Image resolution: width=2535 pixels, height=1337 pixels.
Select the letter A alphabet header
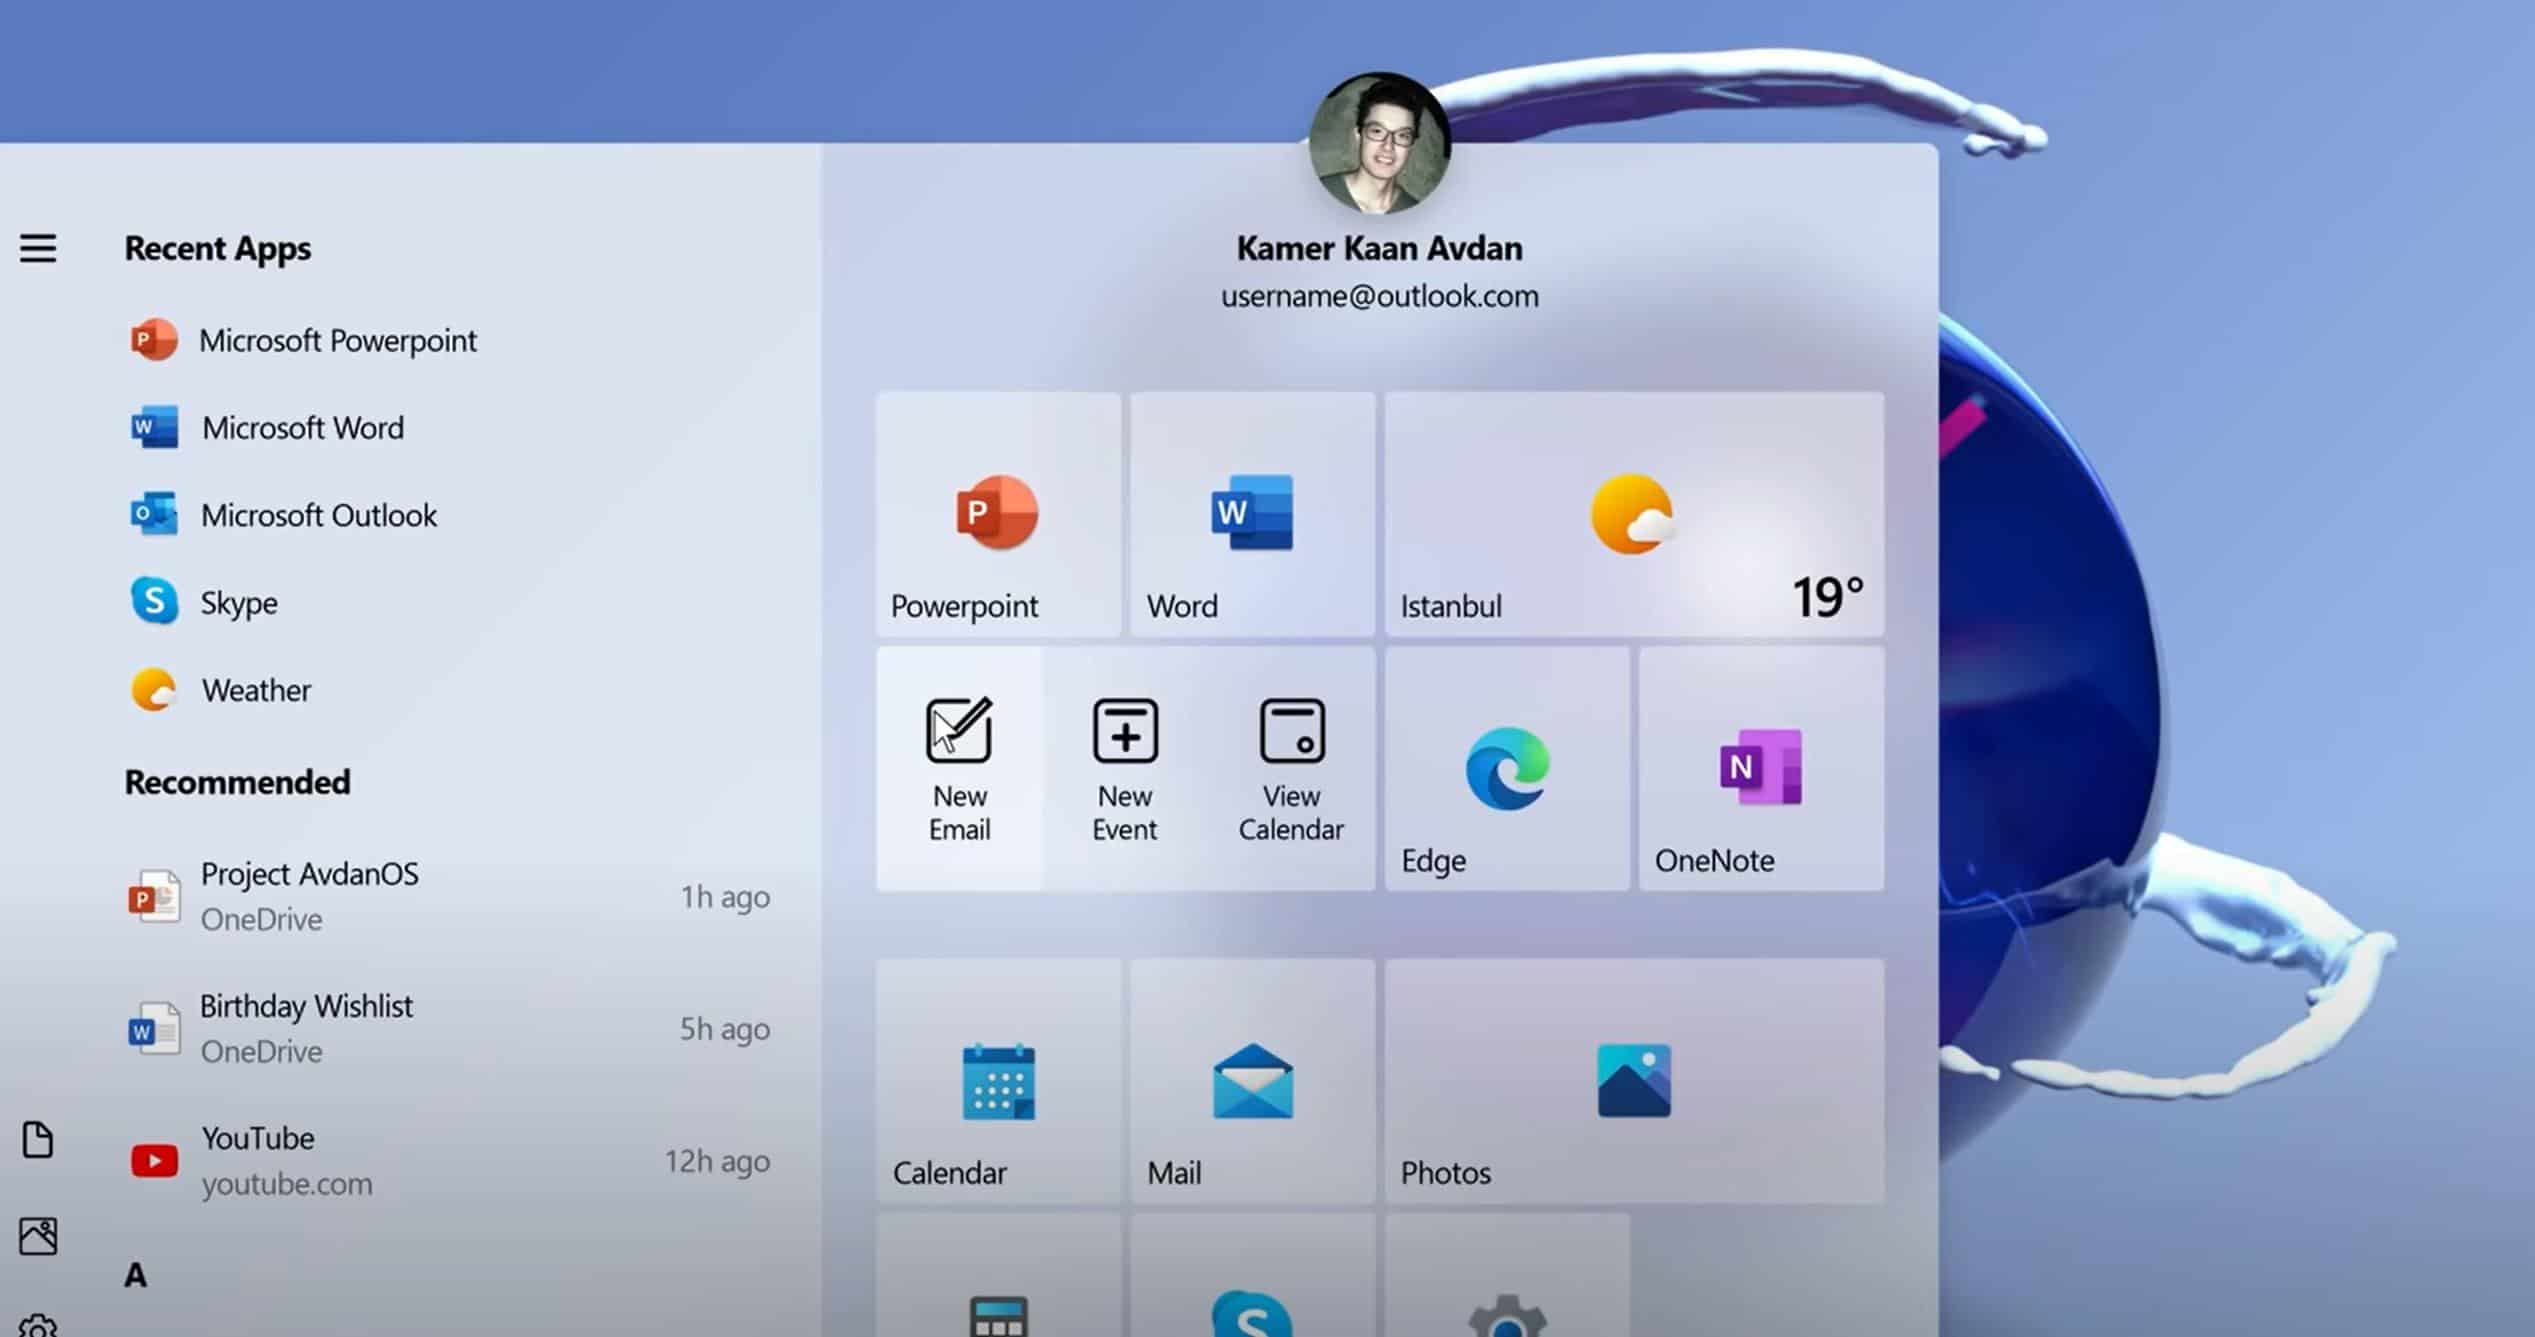(135, 1274)
